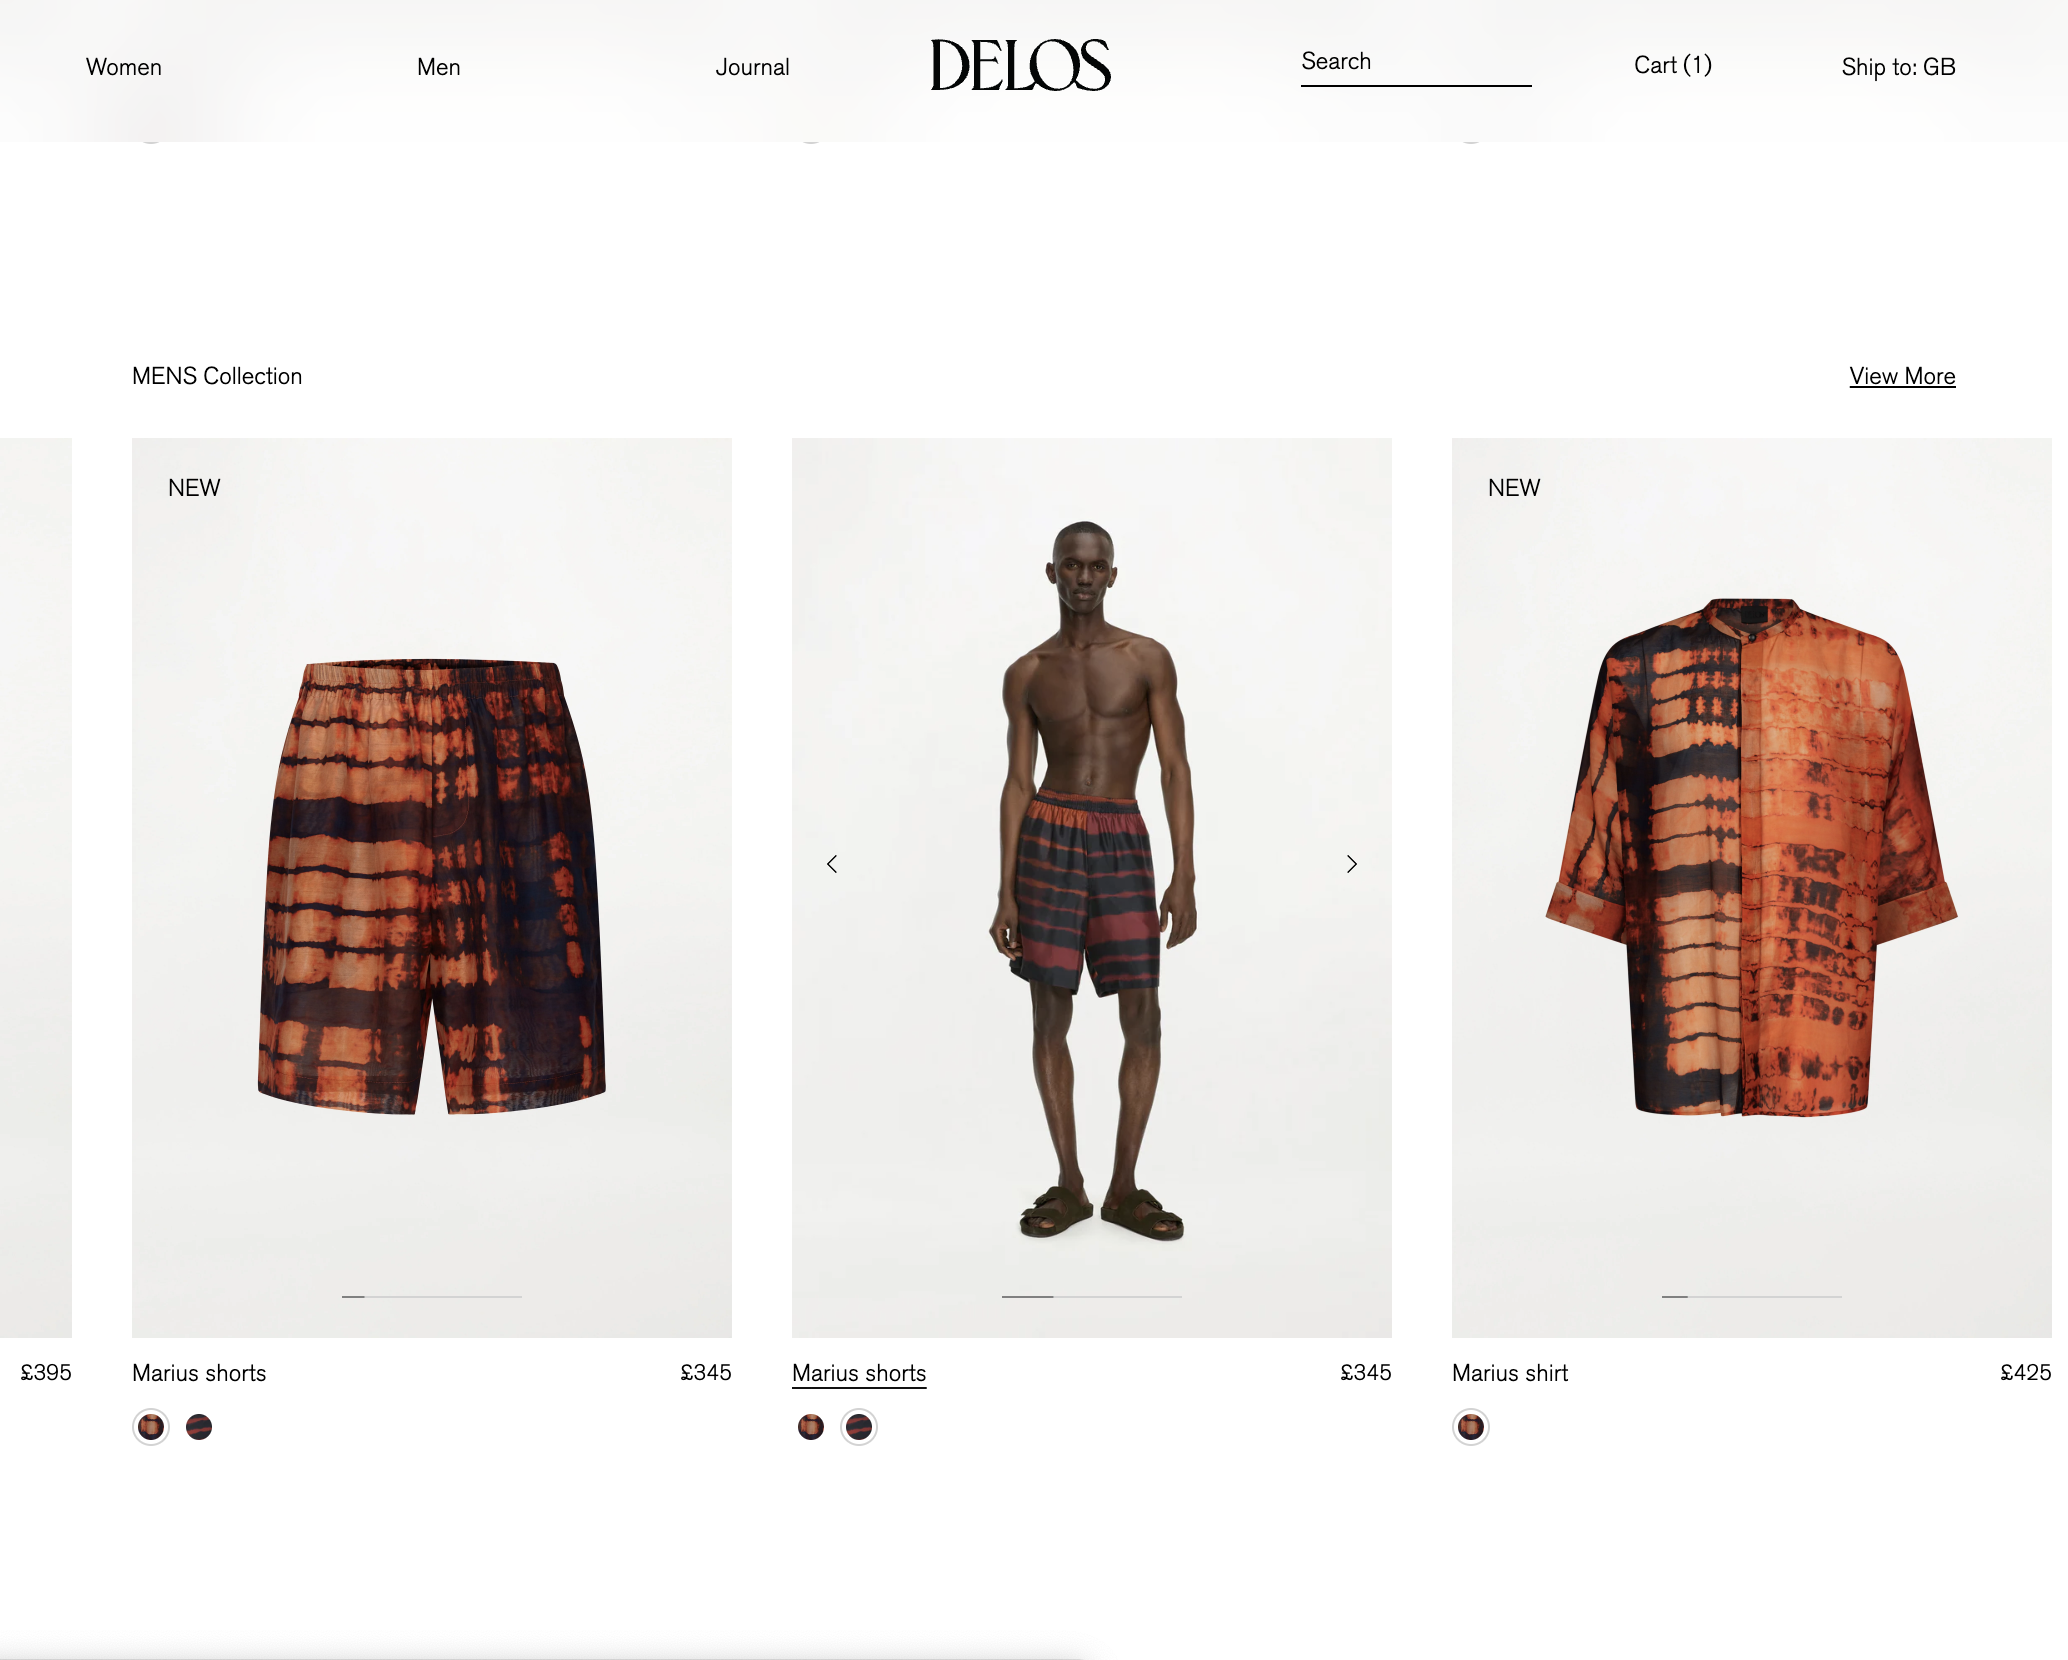This screenshot has width=2068, height=1660.
Task: Click the Marius shirt product image
Action: [x=1752, y=888]
